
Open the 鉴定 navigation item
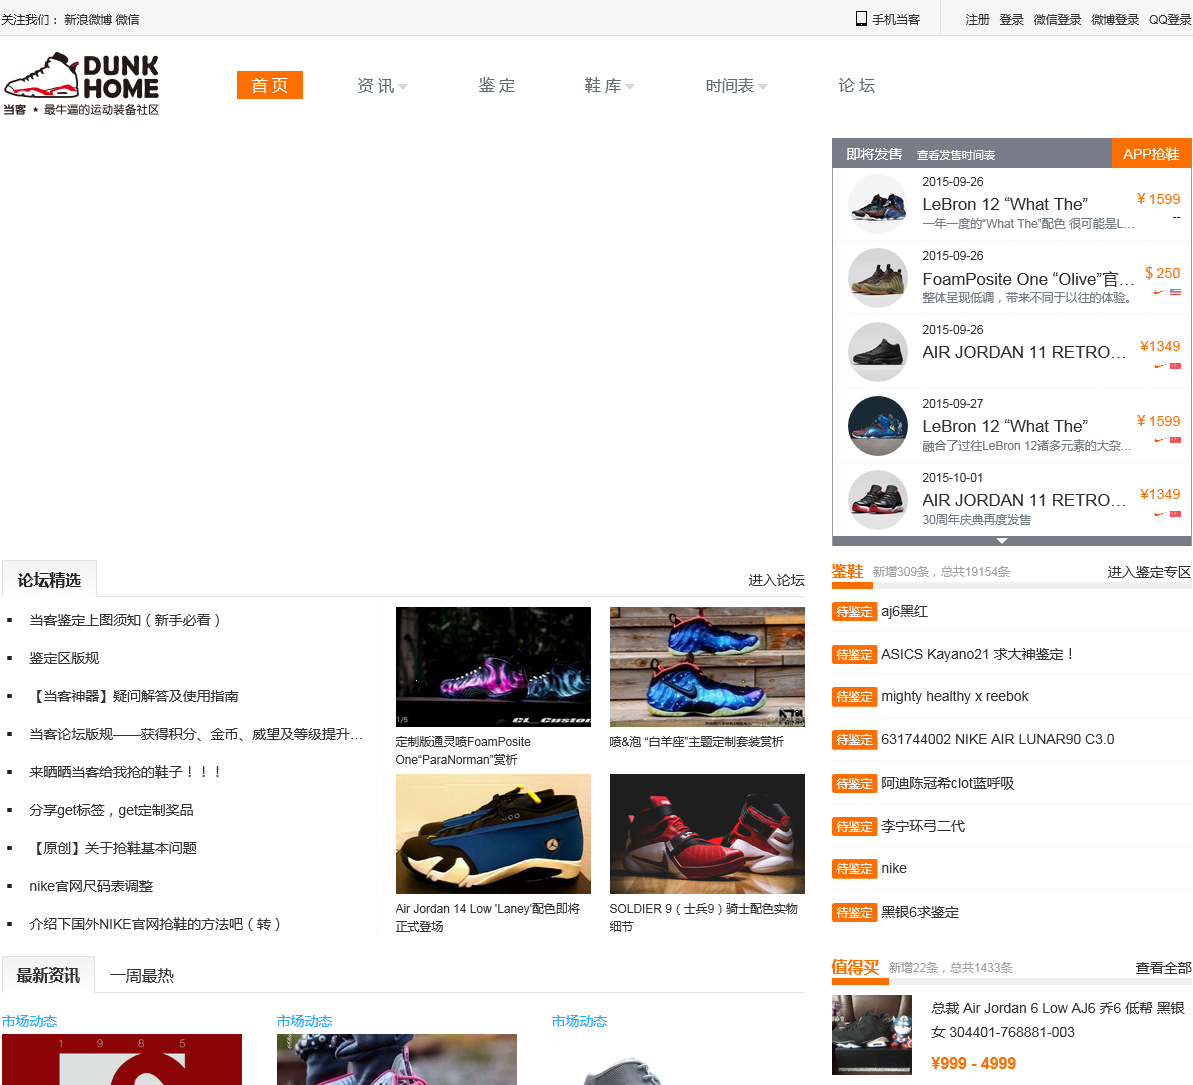(497, 85)
